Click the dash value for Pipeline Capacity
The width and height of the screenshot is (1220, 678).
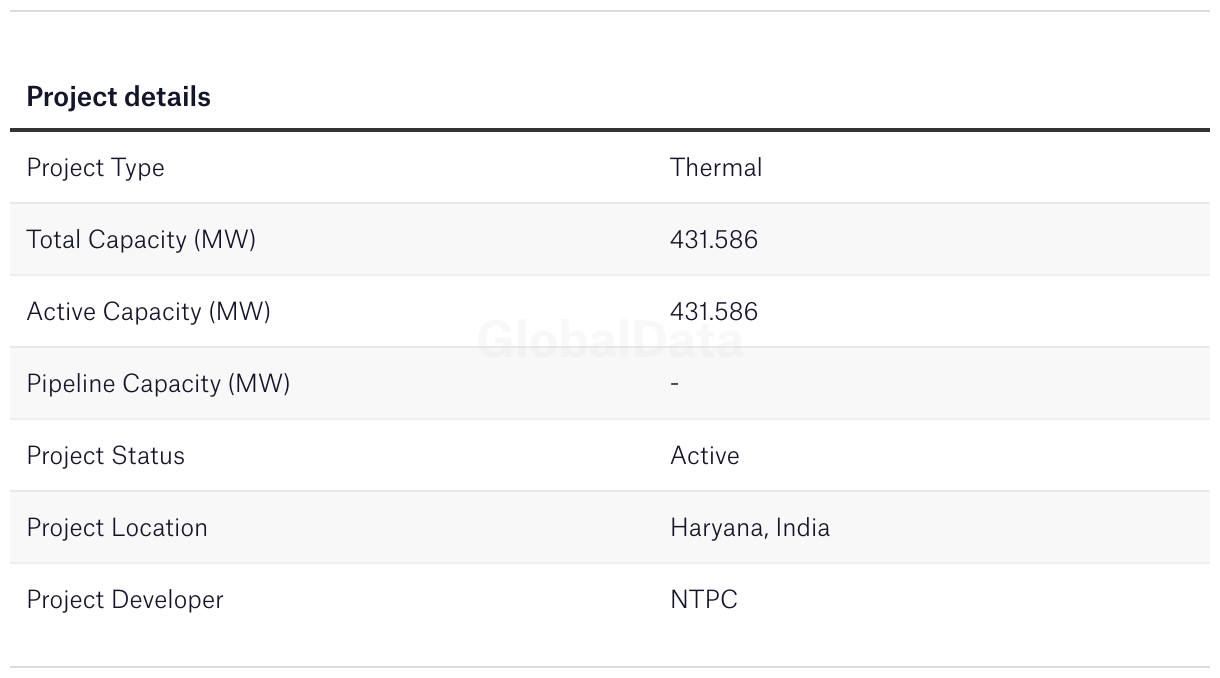point(675,384)
